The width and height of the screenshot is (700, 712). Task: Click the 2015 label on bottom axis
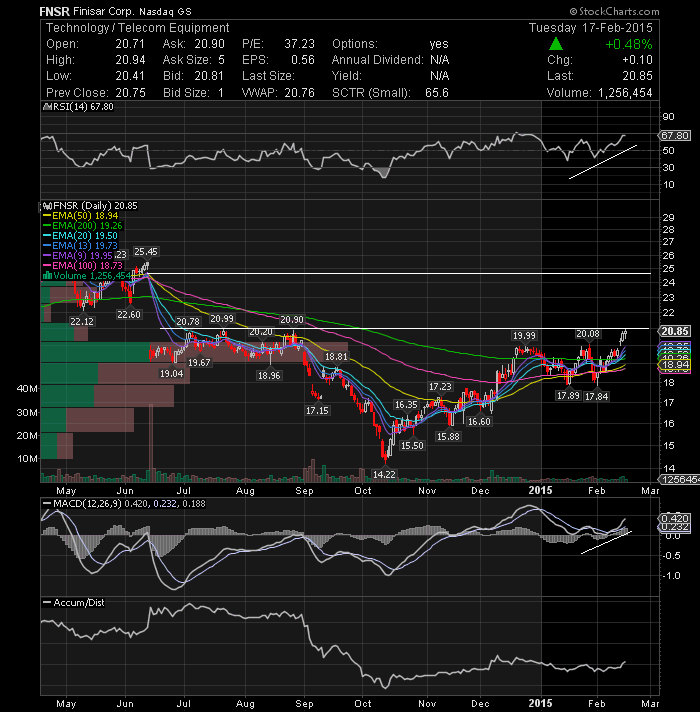coord(541,703)
